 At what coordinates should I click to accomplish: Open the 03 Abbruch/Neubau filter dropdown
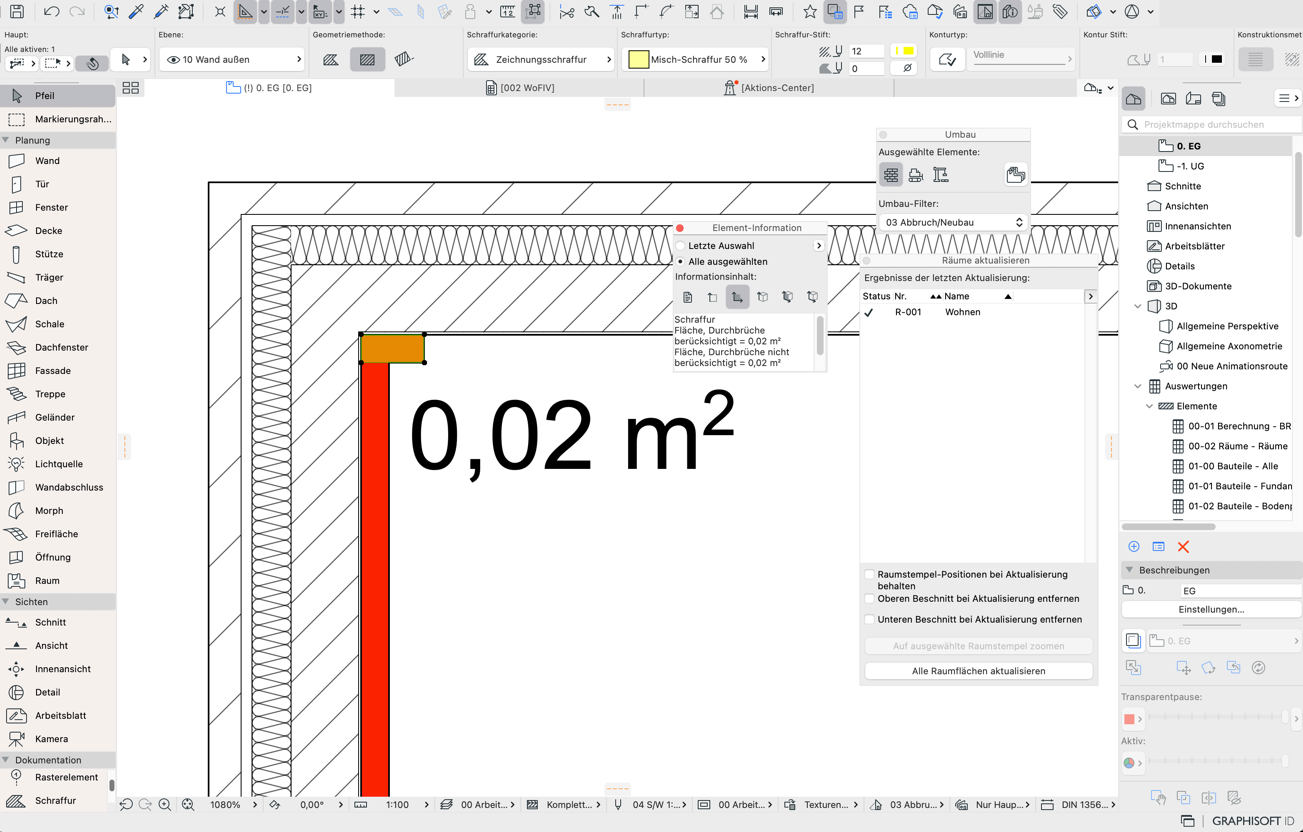click(953, 222)
